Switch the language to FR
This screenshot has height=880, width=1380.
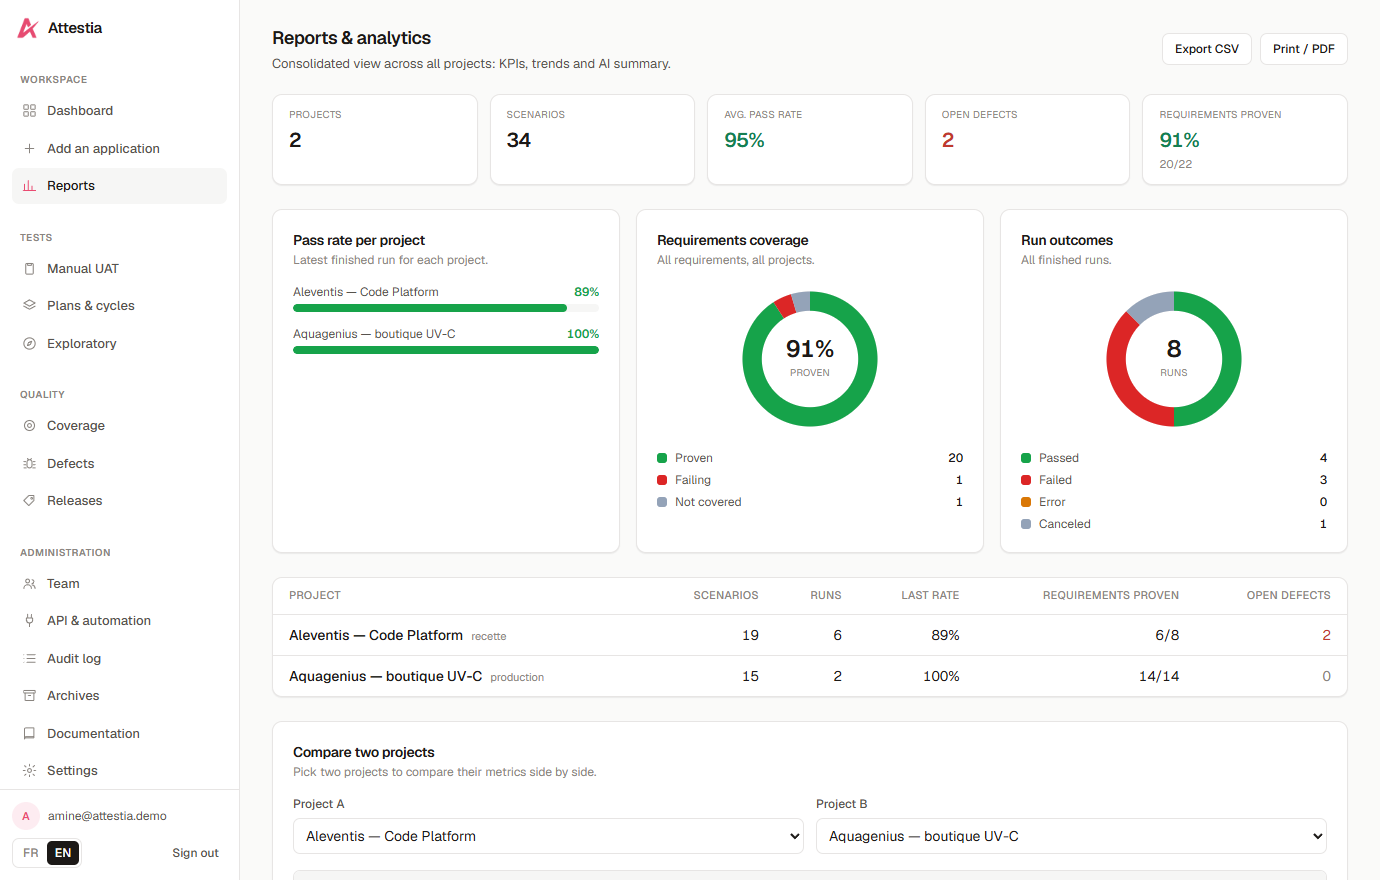(x=31, y=853)
